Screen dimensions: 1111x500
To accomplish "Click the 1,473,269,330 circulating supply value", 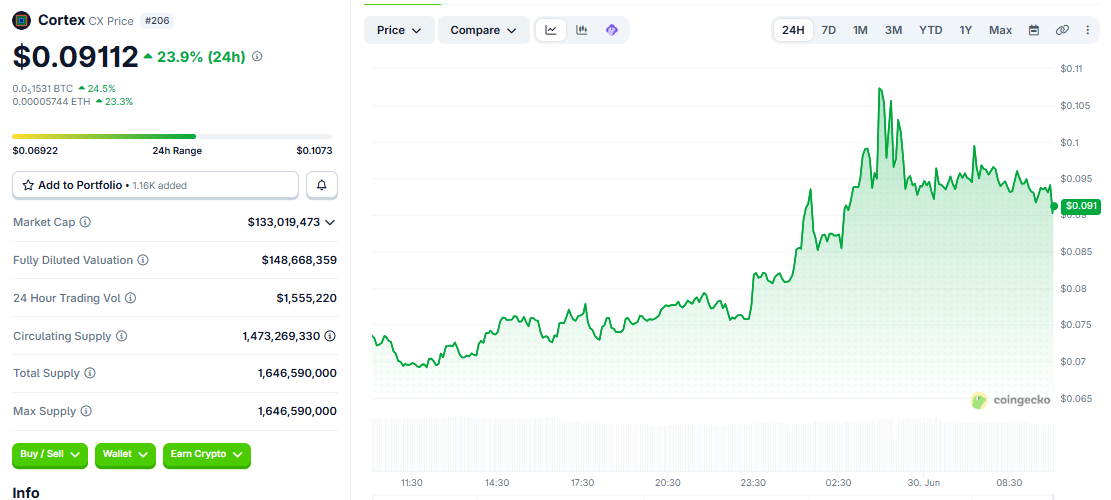I will [281, 336].
